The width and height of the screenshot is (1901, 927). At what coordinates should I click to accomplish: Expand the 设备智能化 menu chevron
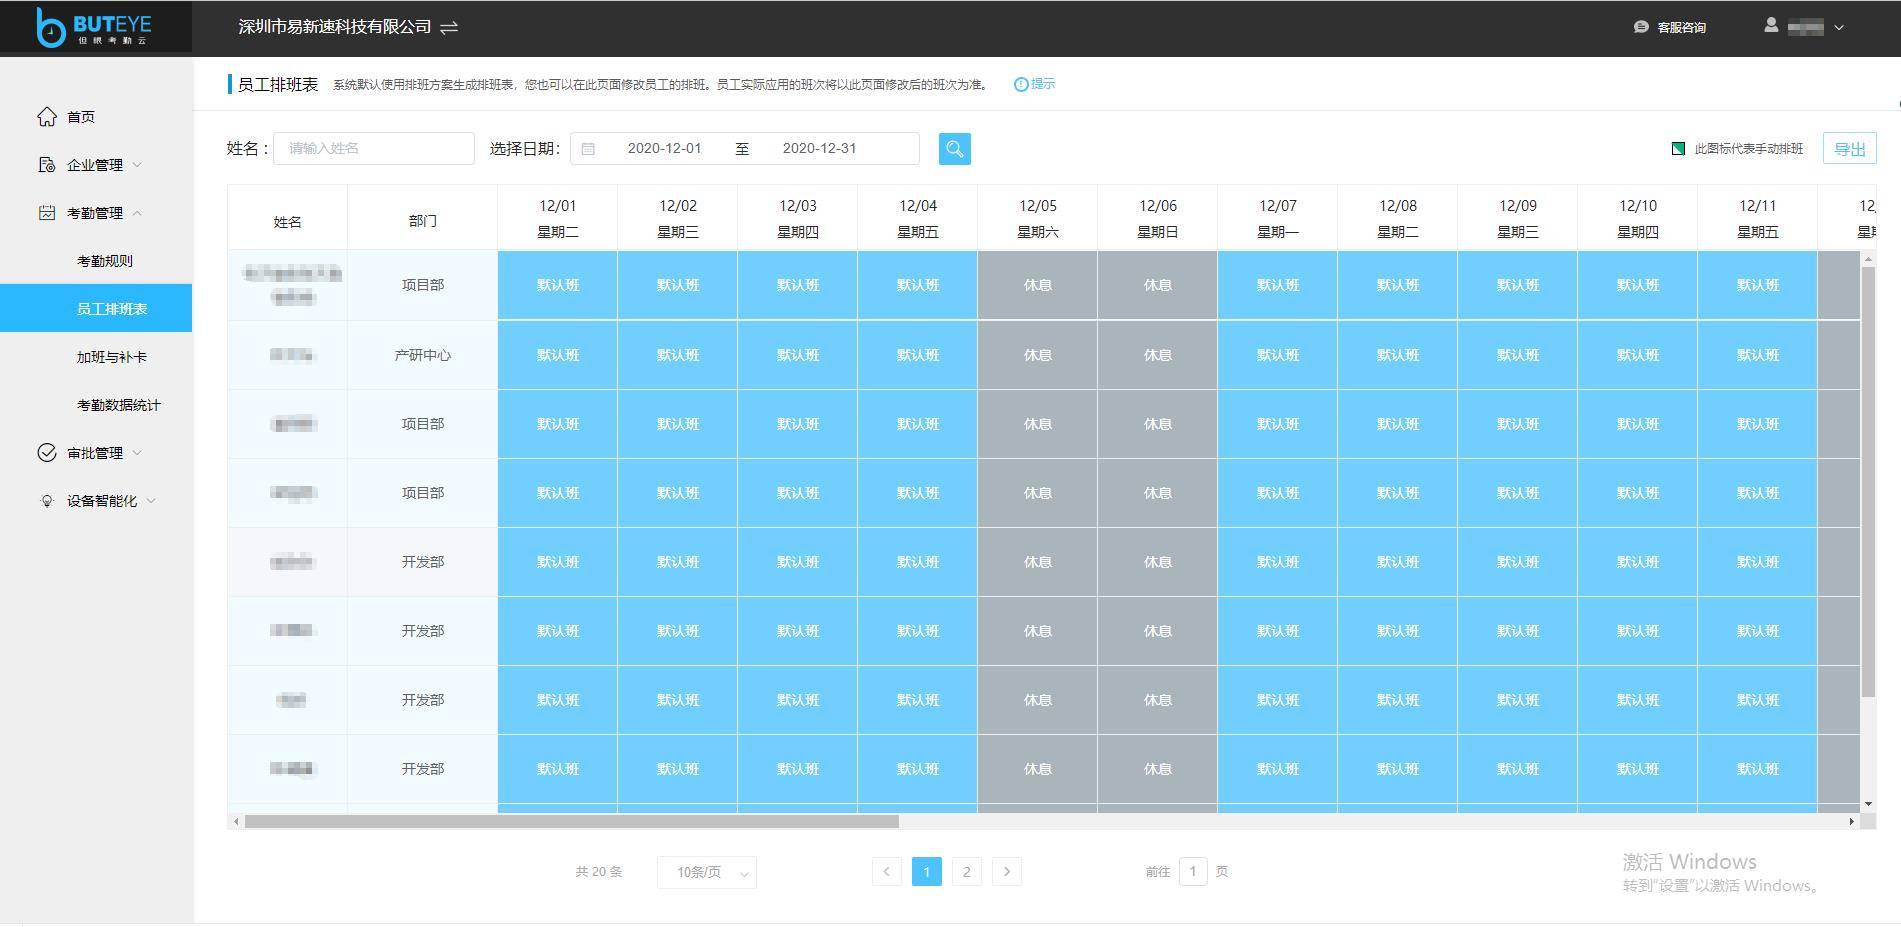[x=151, y=501]
